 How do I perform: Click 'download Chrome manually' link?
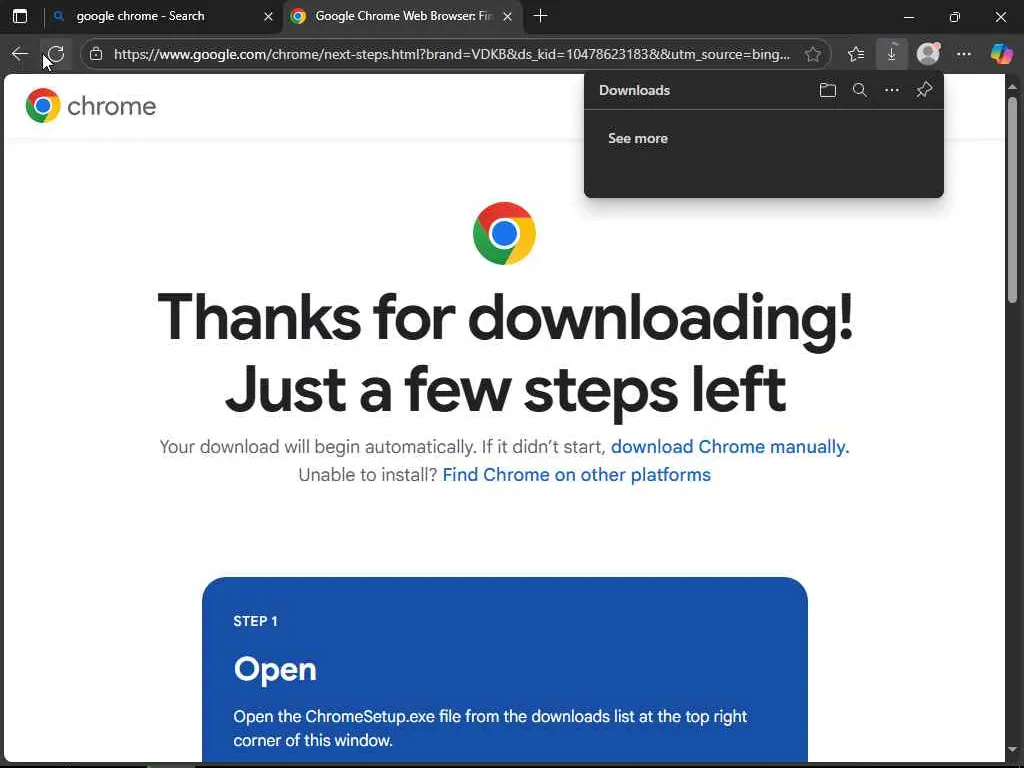click(730, 447)
